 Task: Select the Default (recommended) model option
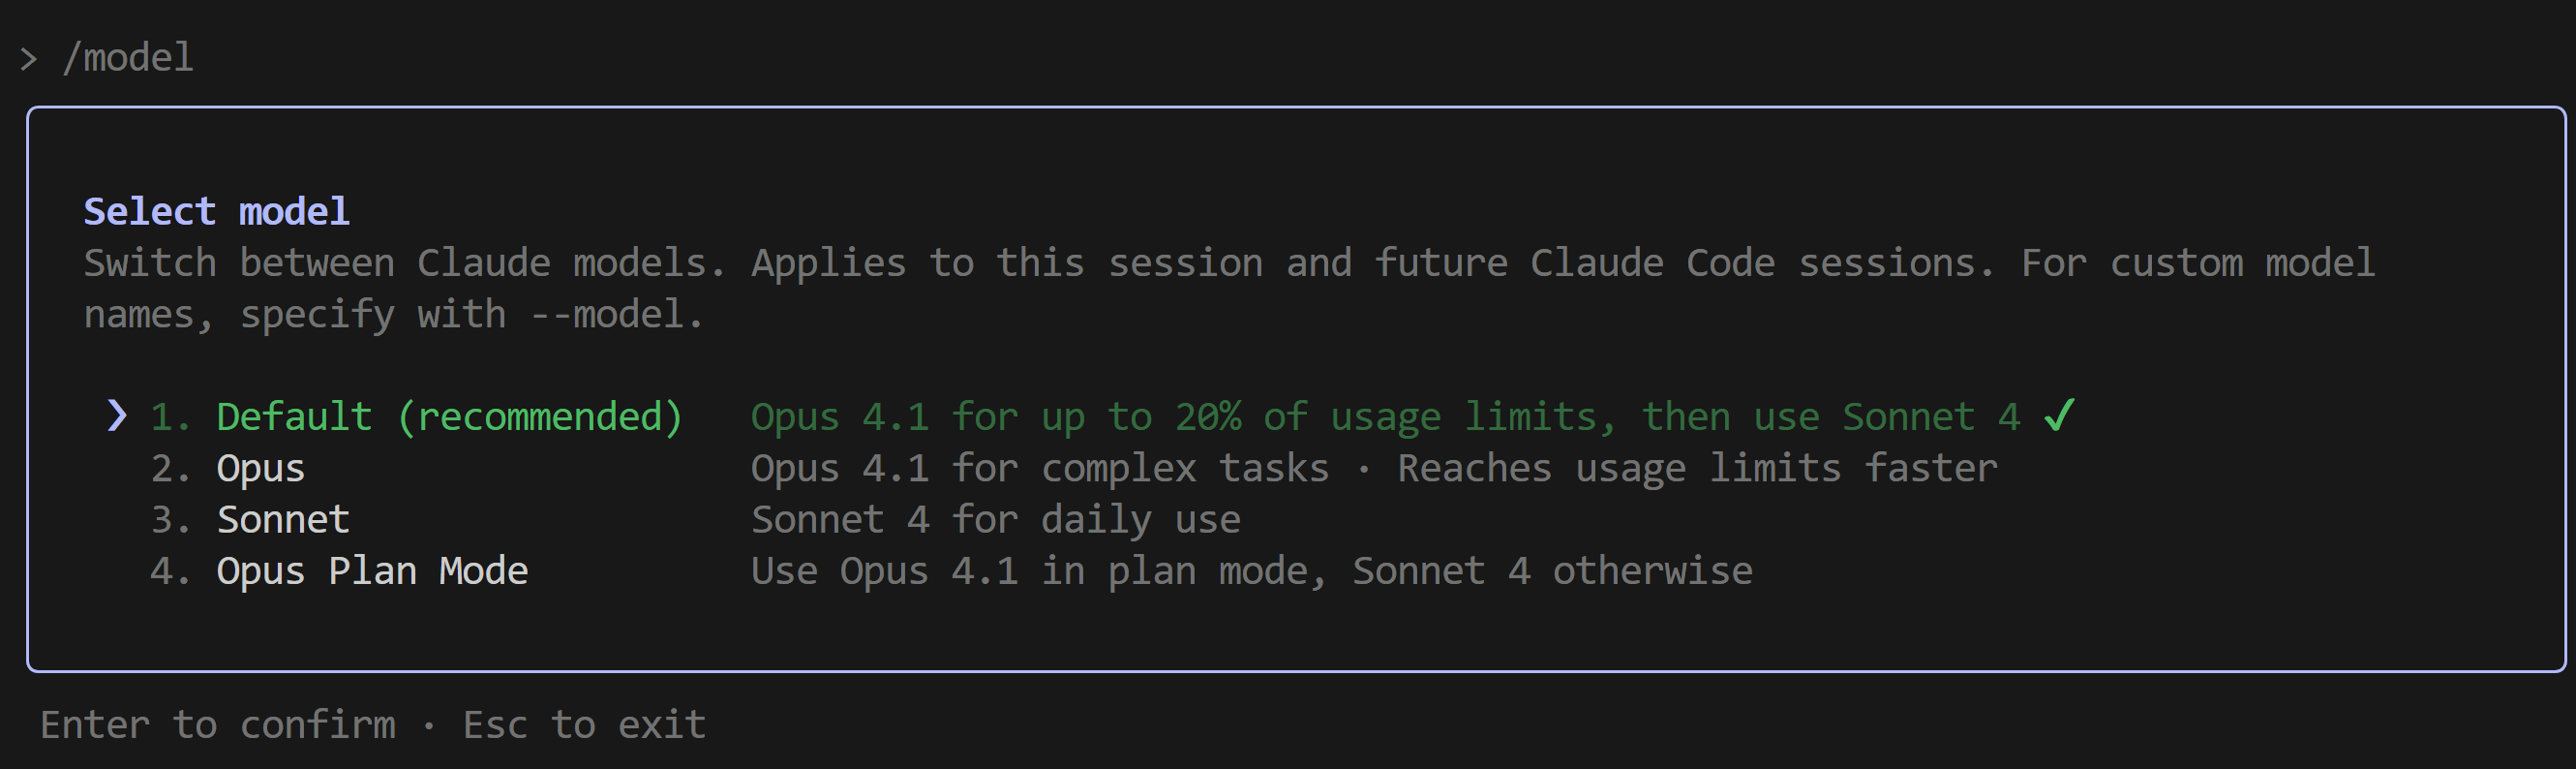coord(449,416)
